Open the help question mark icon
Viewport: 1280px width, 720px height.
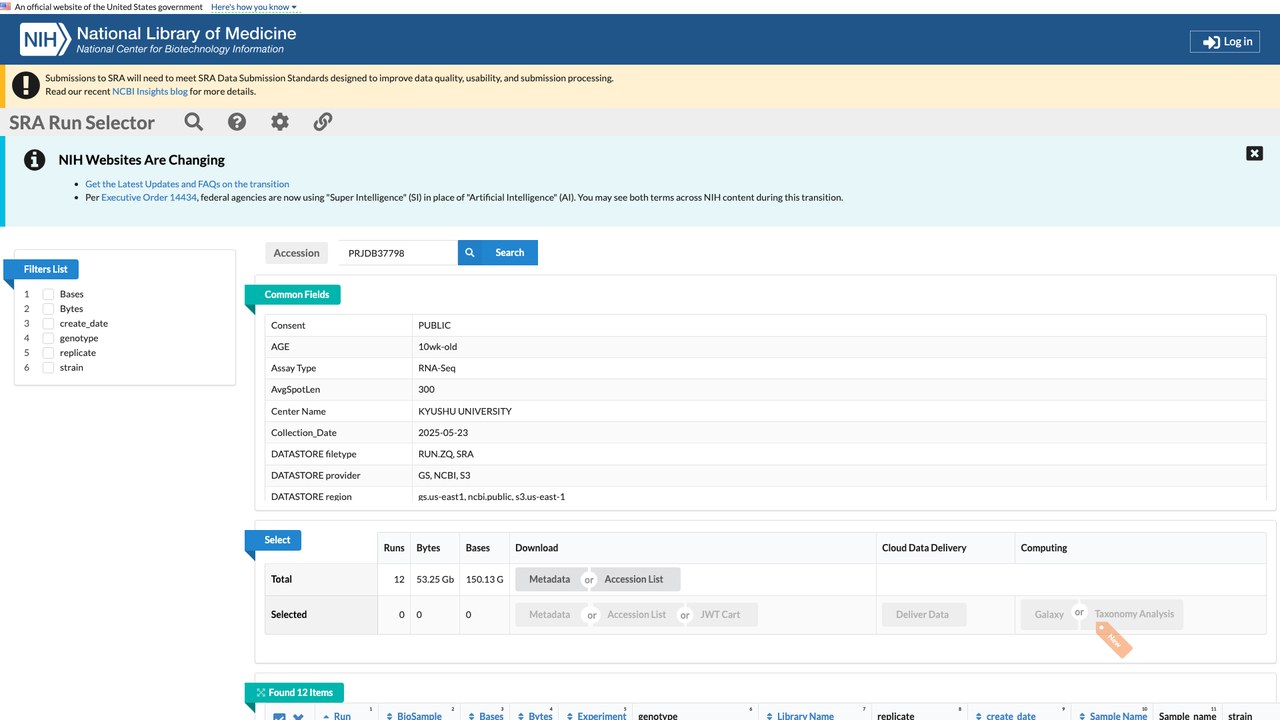[237, 122]
